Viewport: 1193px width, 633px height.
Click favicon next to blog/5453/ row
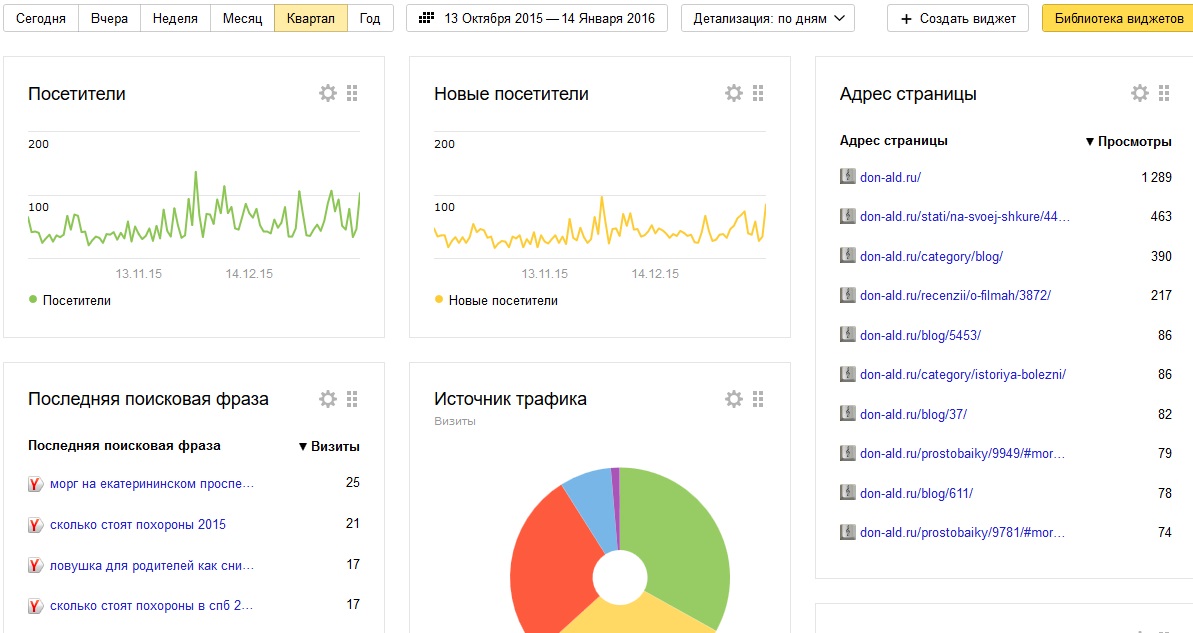[x=848, y=335]
